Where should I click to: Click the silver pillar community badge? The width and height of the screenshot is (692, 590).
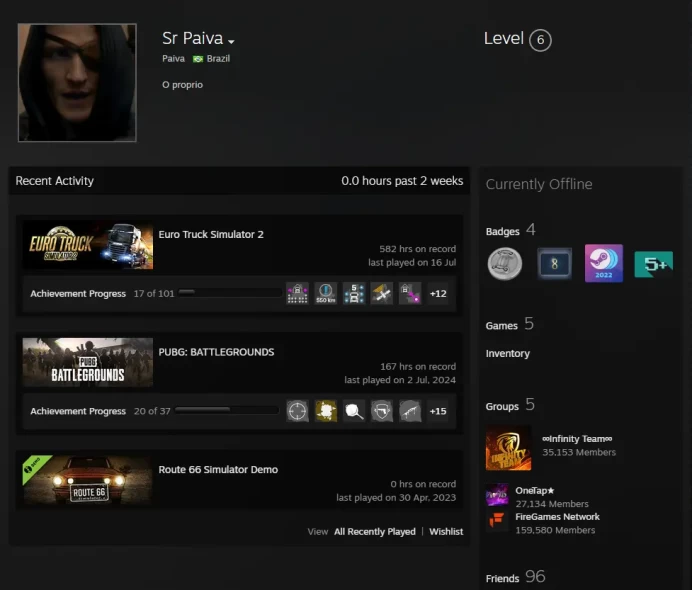[505, 263]
